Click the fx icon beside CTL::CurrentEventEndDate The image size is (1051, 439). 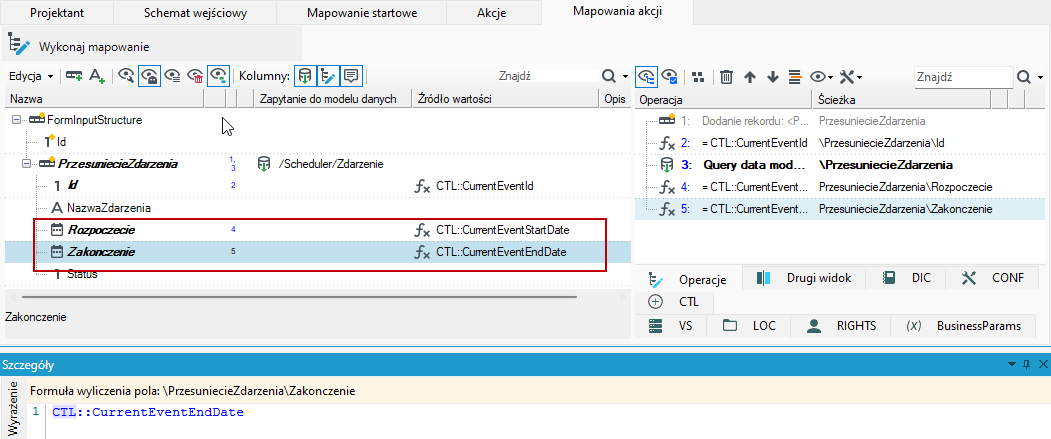(422, 252)
